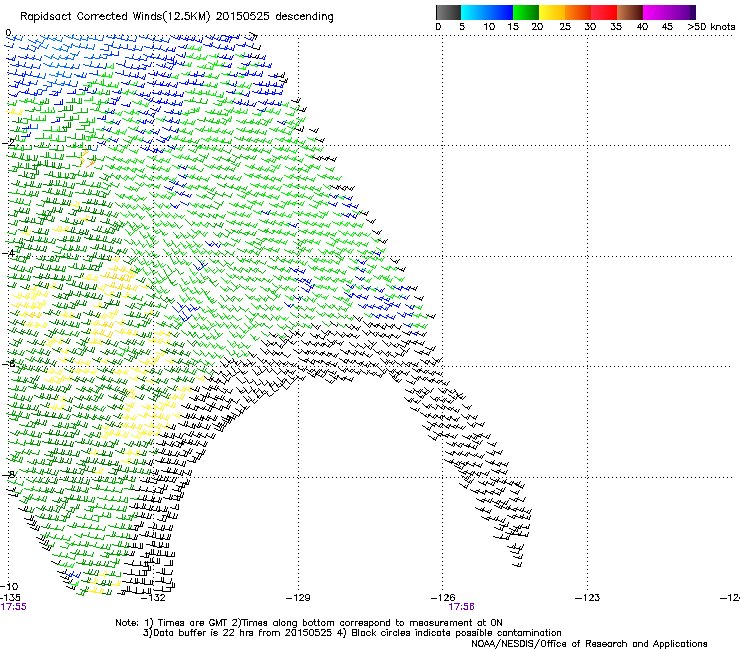The width and height of the screenshot is (740, 650).
Task: Click the note line 'Times are GMT'
Action: click(x=193, y=623)
